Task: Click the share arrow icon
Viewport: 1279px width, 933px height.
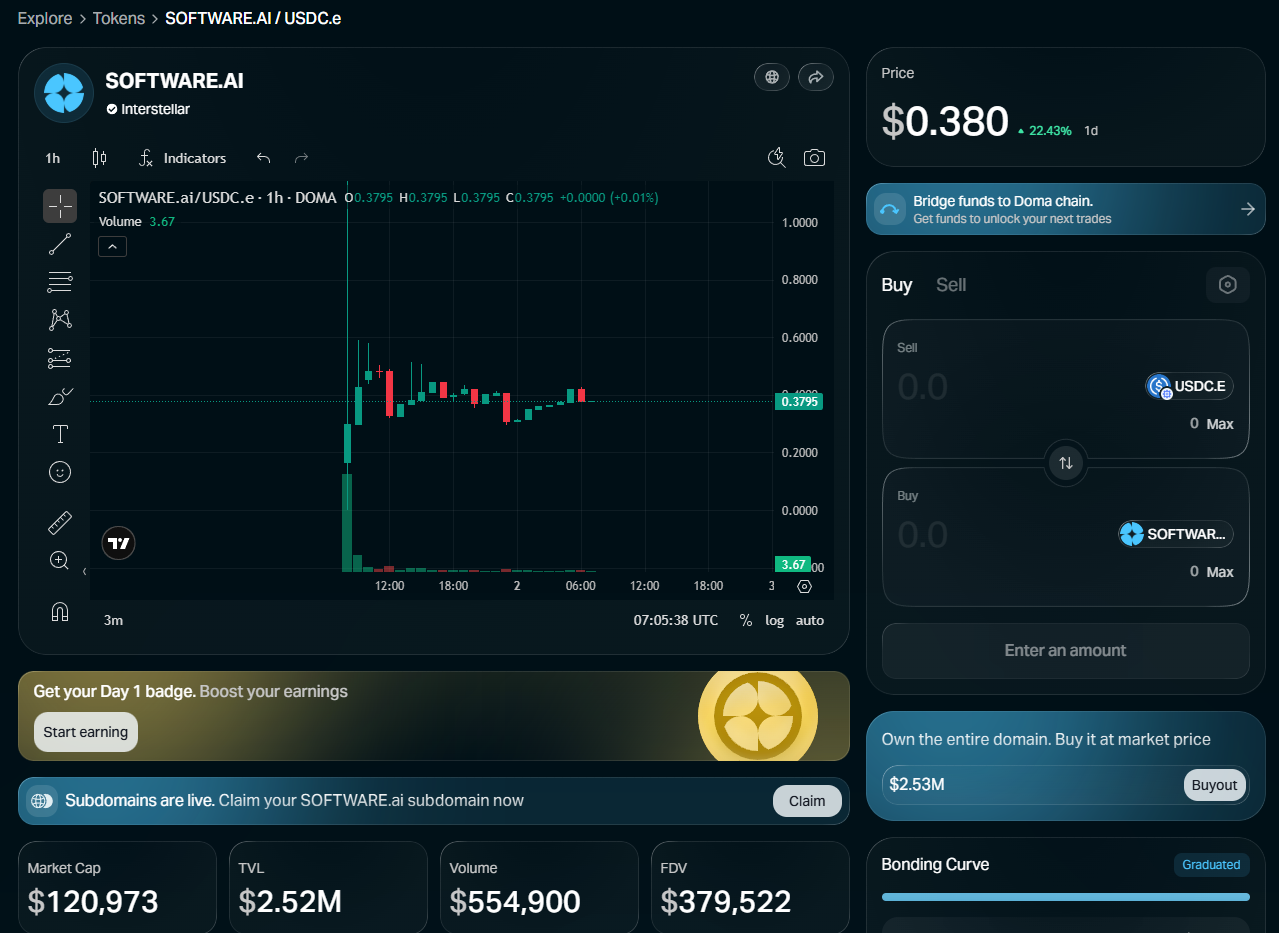Action: coord(816,77)
